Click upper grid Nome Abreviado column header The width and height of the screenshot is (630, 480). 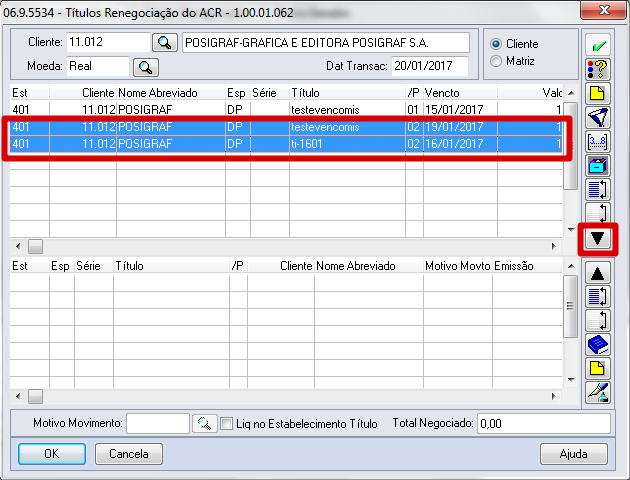point(171,93)
